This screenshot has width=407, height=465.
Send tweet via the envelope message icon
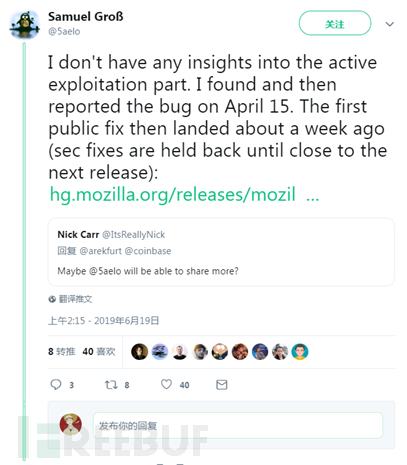point(222,385)
